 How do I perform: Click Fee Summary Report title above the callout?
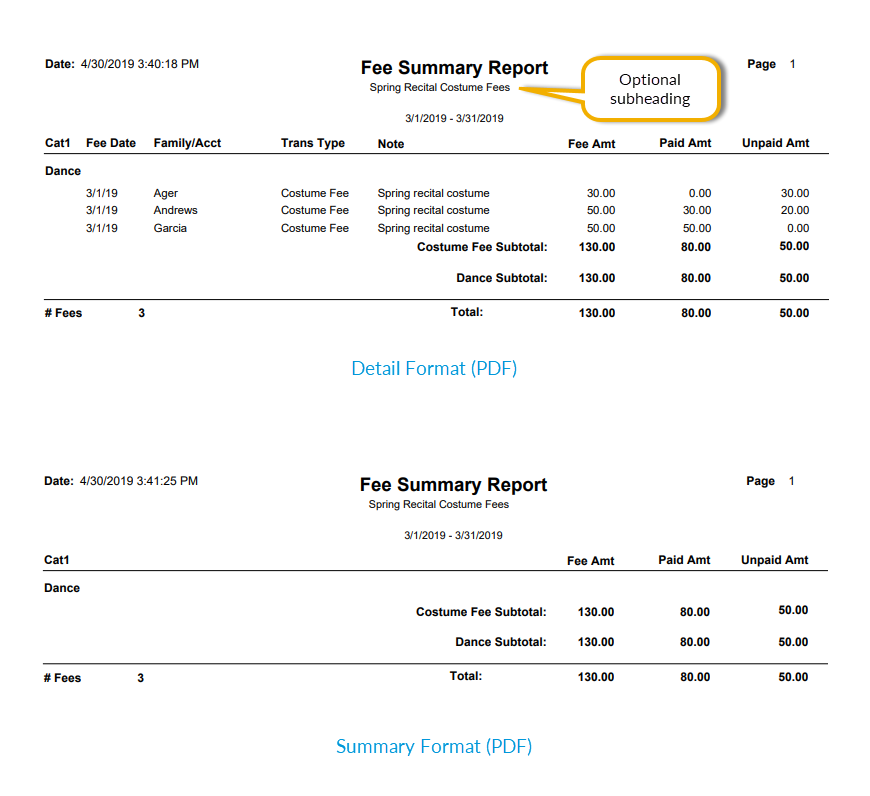pyautogui.click(x=454, y=68)
